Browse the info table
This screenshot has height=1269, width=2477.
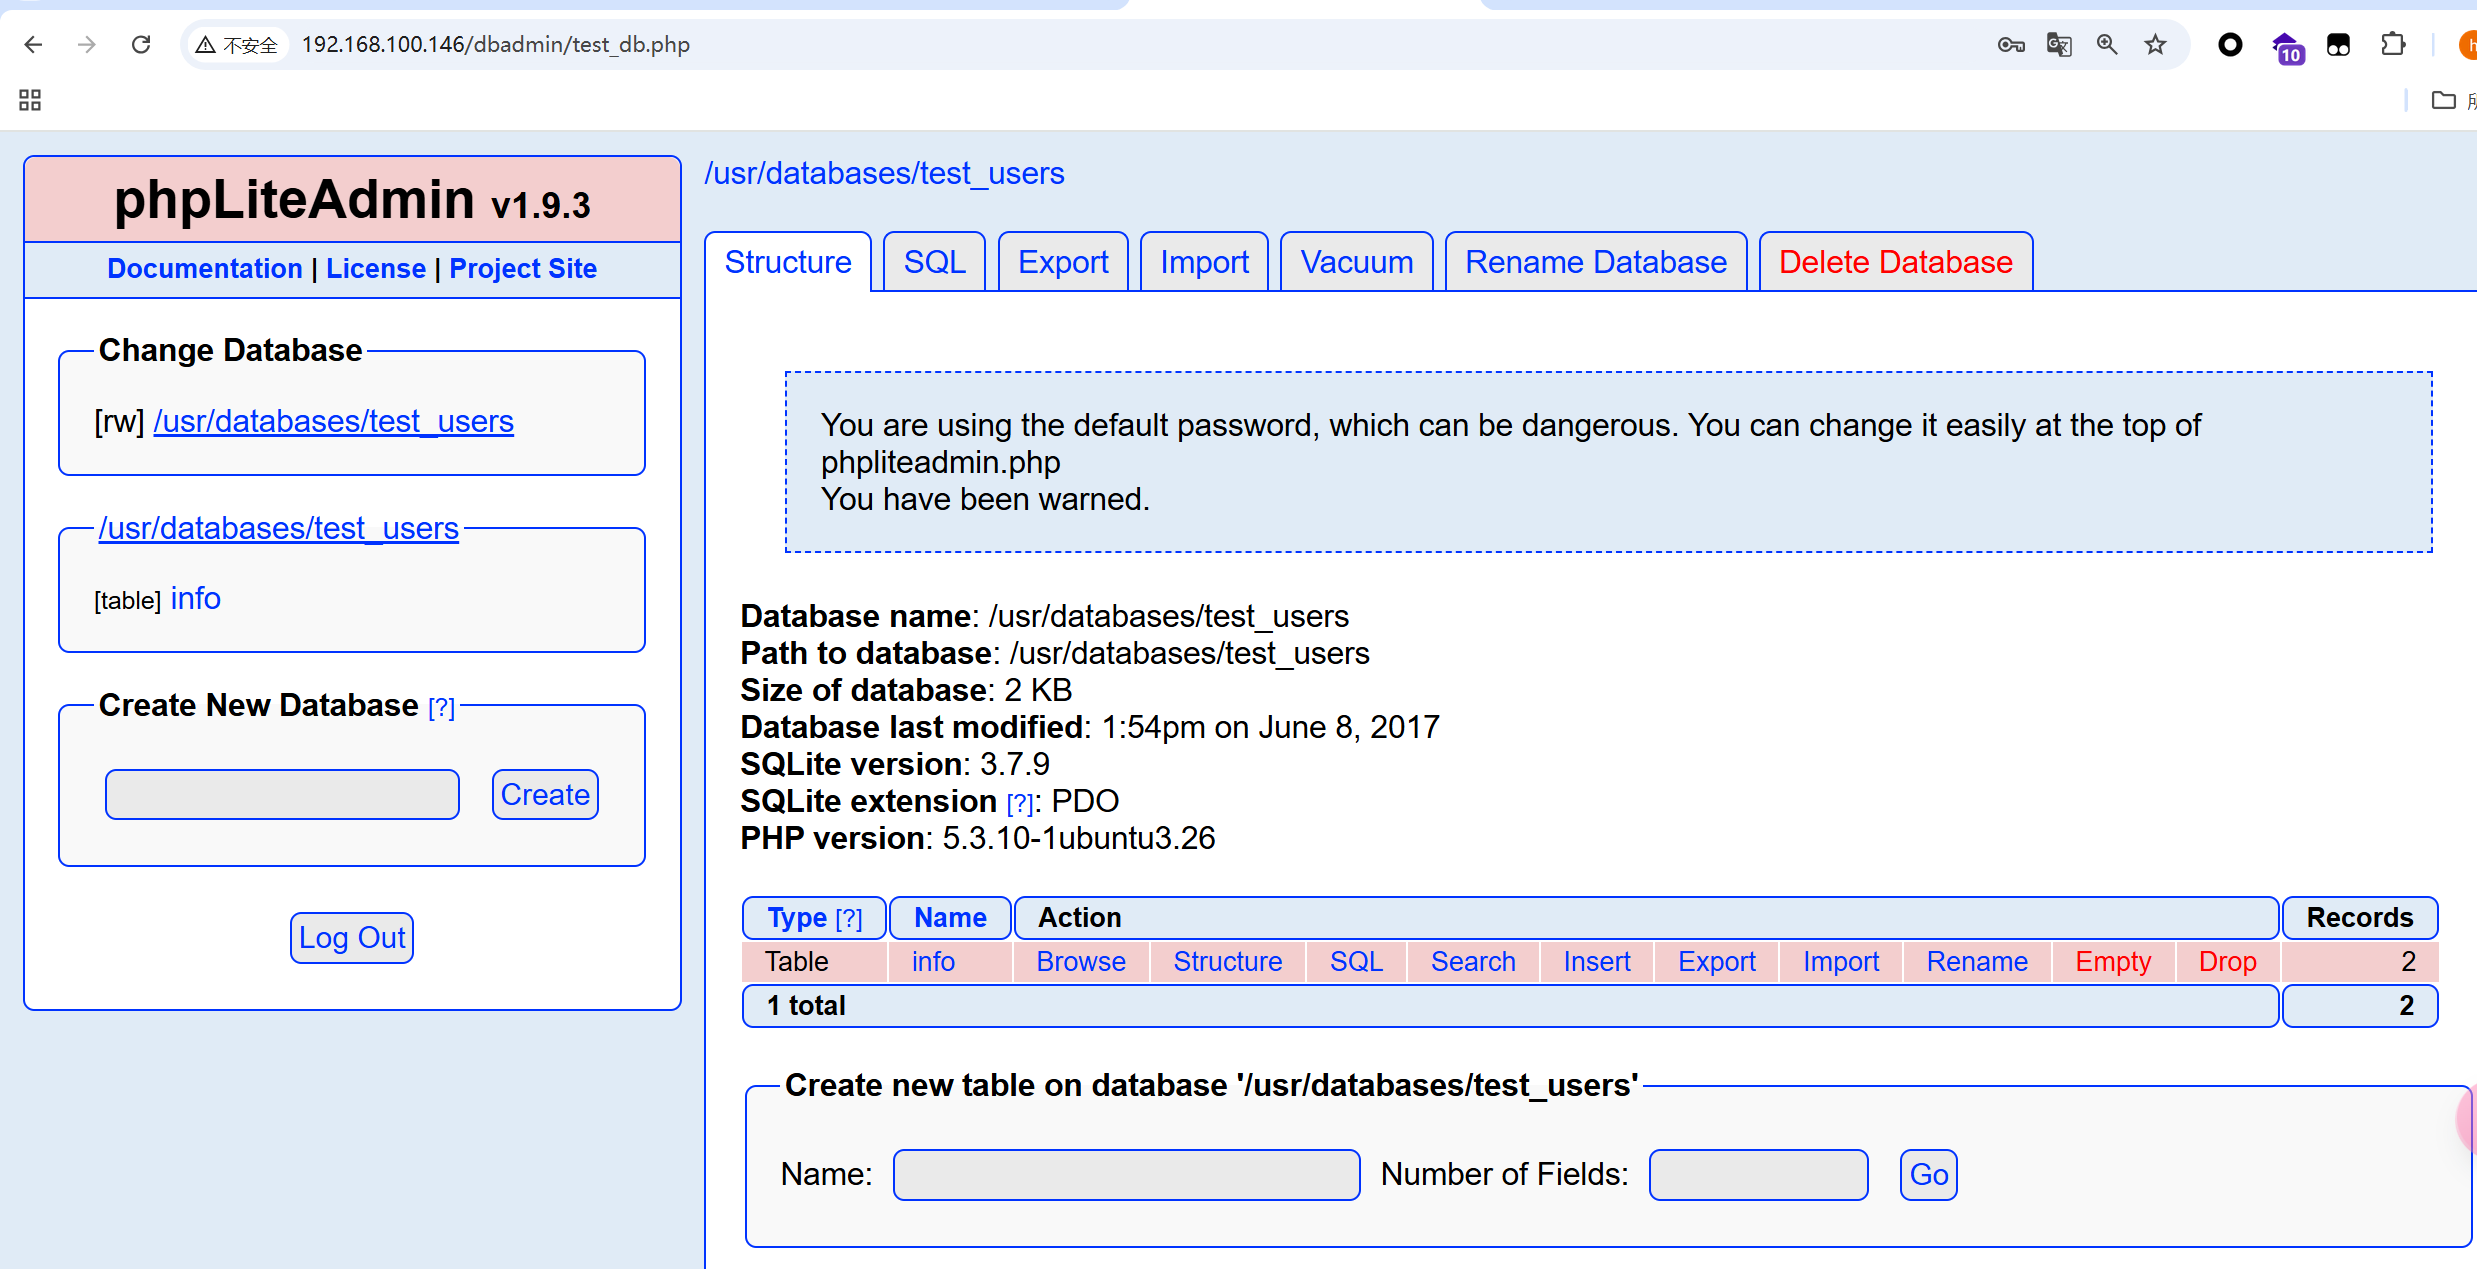click(1081, 962)
